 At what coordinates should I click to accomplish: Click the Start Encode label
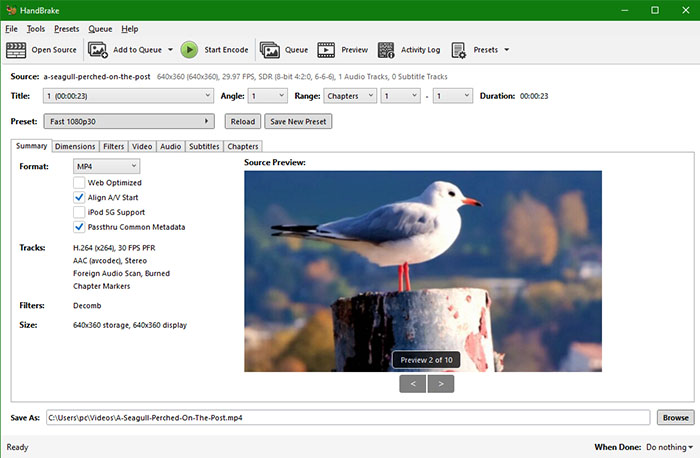(226, 50)
